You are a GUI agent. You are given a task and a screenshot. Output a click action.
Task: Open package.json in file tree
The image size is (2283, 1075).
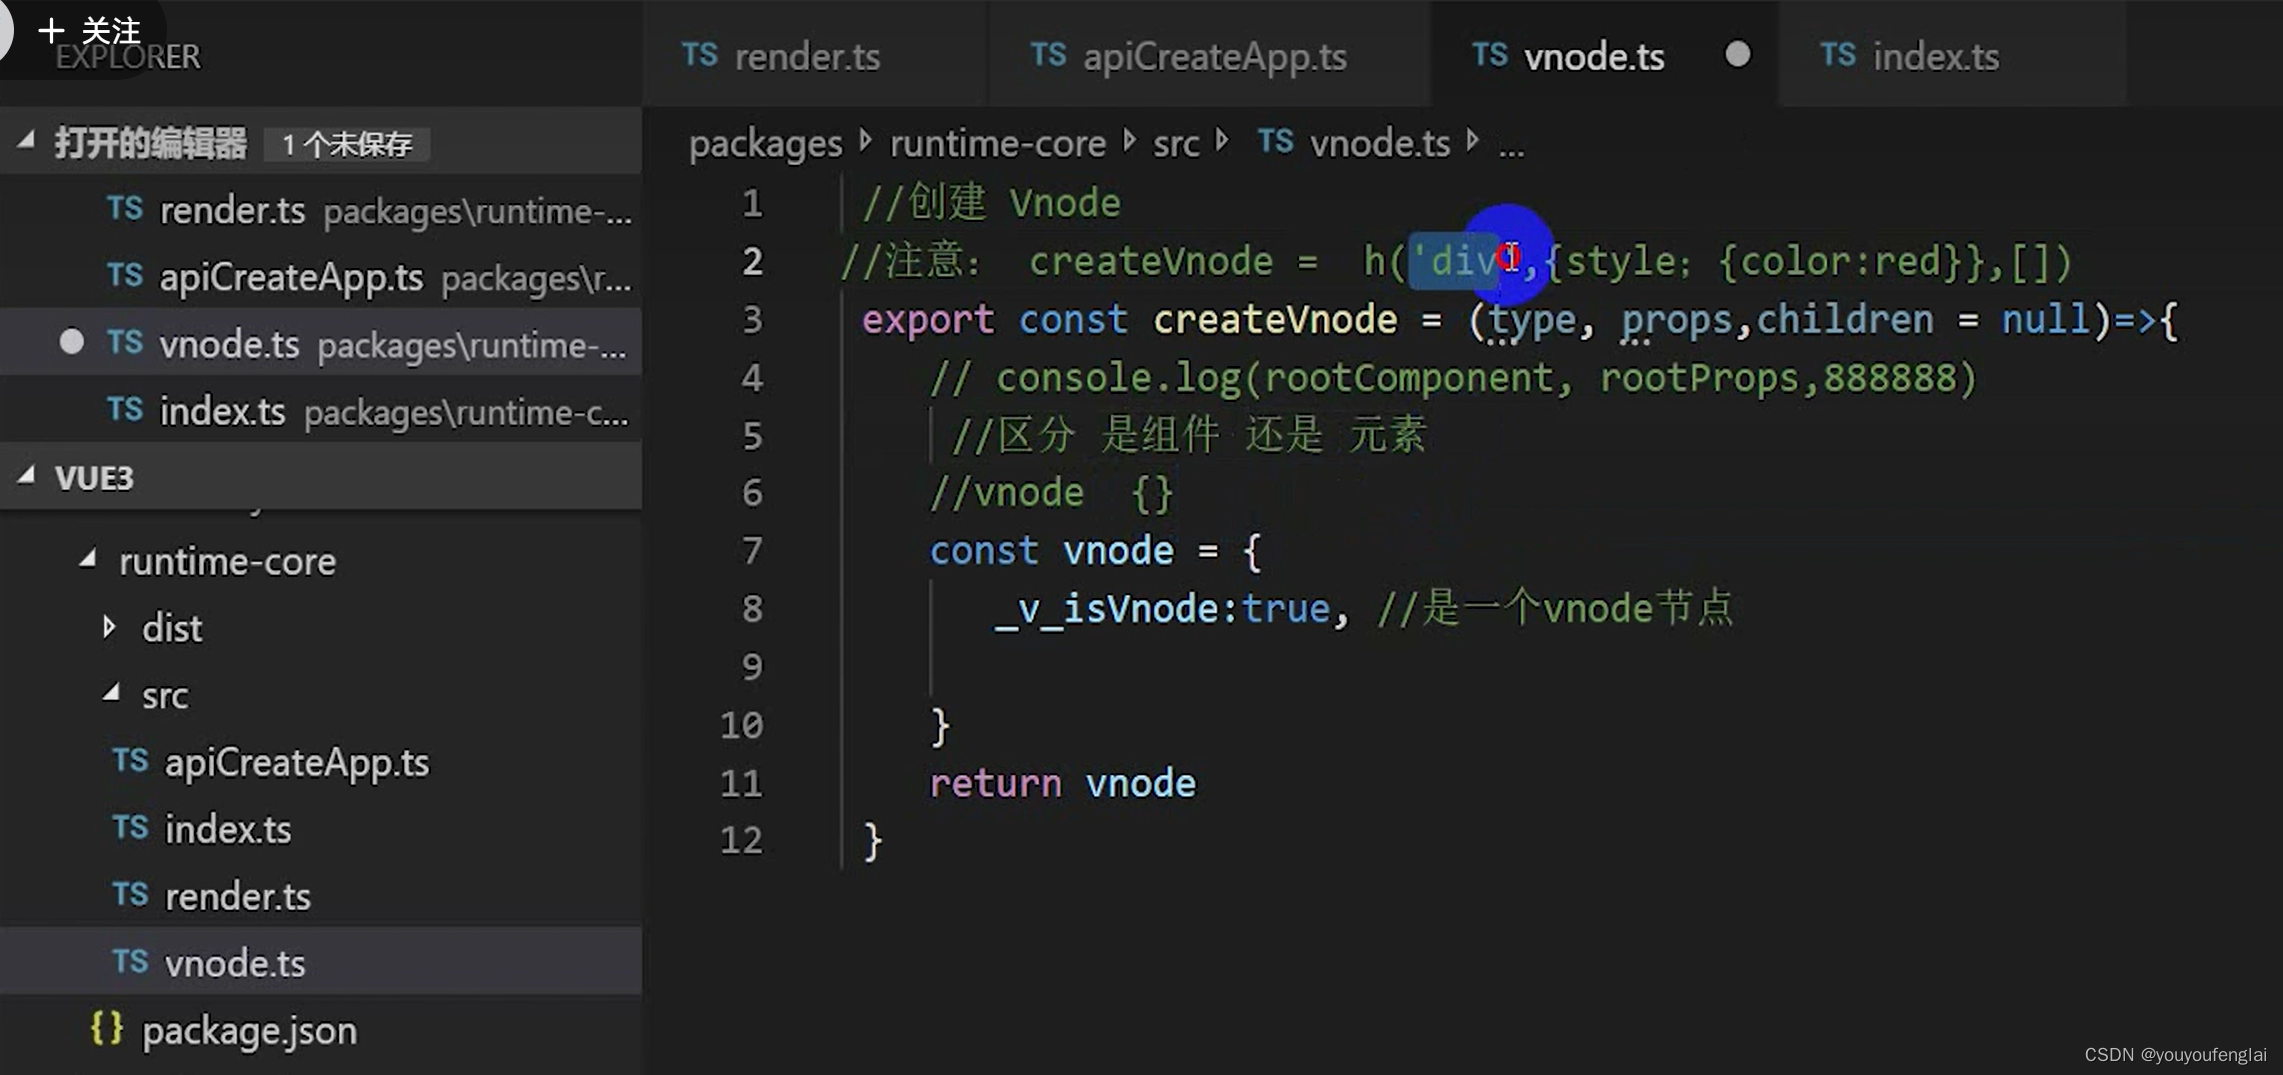320,1030
